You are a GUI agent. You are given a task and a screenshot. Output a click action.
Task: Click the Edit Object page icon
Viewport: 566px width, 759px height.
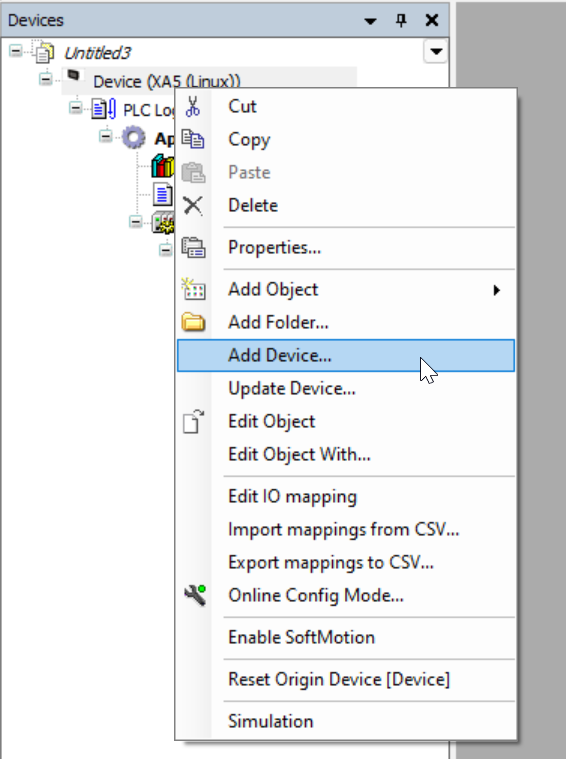click(193, 421)
